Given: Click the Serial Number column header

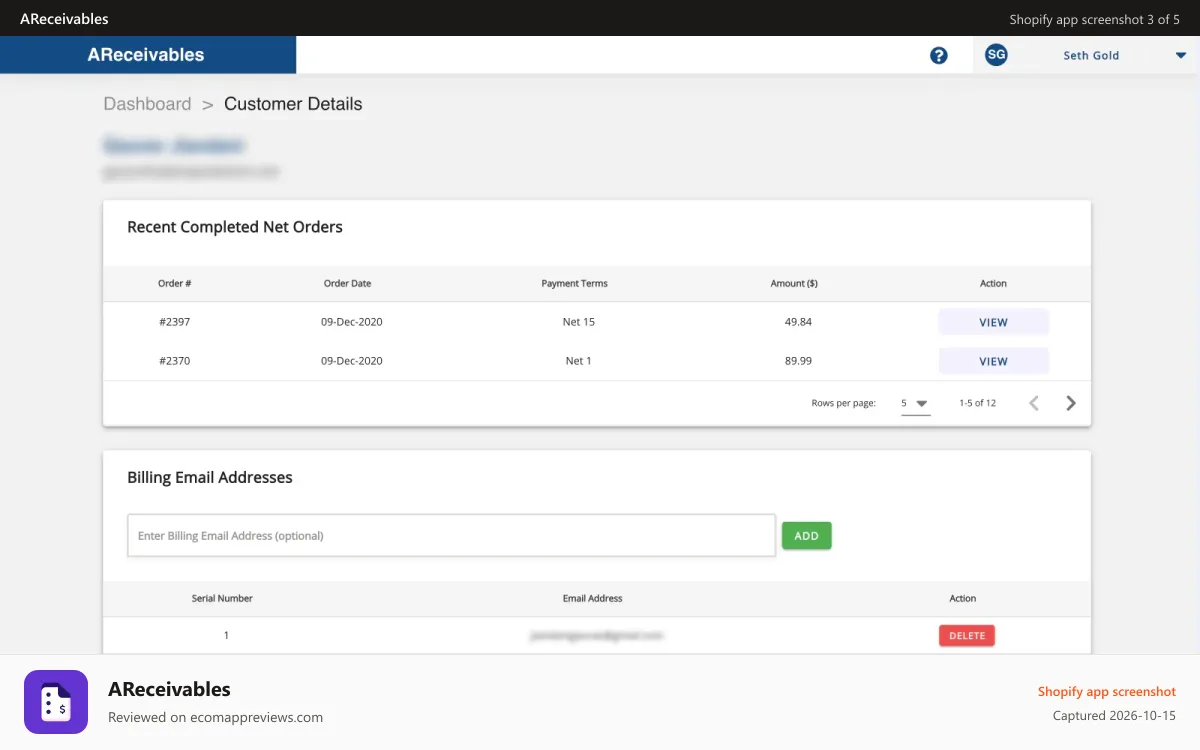Looking at the screenshot, I should pos(222,599).
